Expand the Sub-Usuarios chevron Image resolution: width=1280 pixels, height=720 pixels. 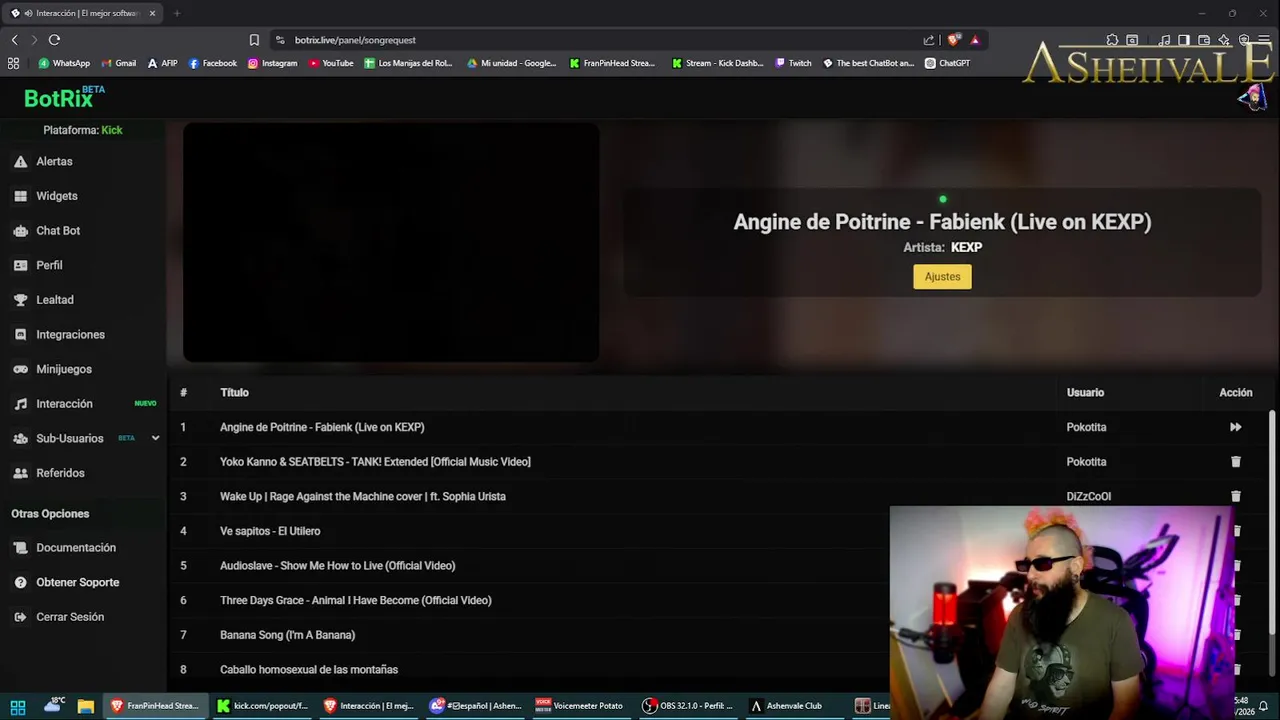click(x=155, y=438)
